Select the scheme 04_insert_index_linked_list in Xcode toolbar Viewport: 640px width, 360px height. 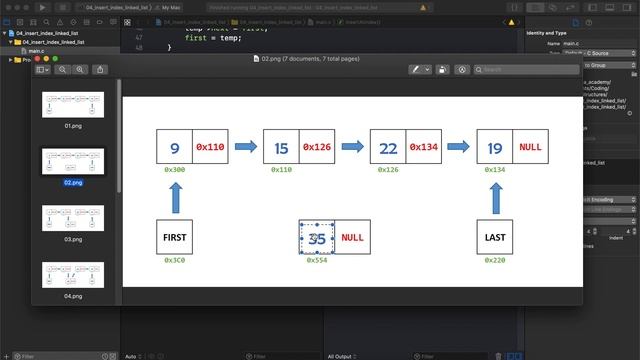[118, 7]
